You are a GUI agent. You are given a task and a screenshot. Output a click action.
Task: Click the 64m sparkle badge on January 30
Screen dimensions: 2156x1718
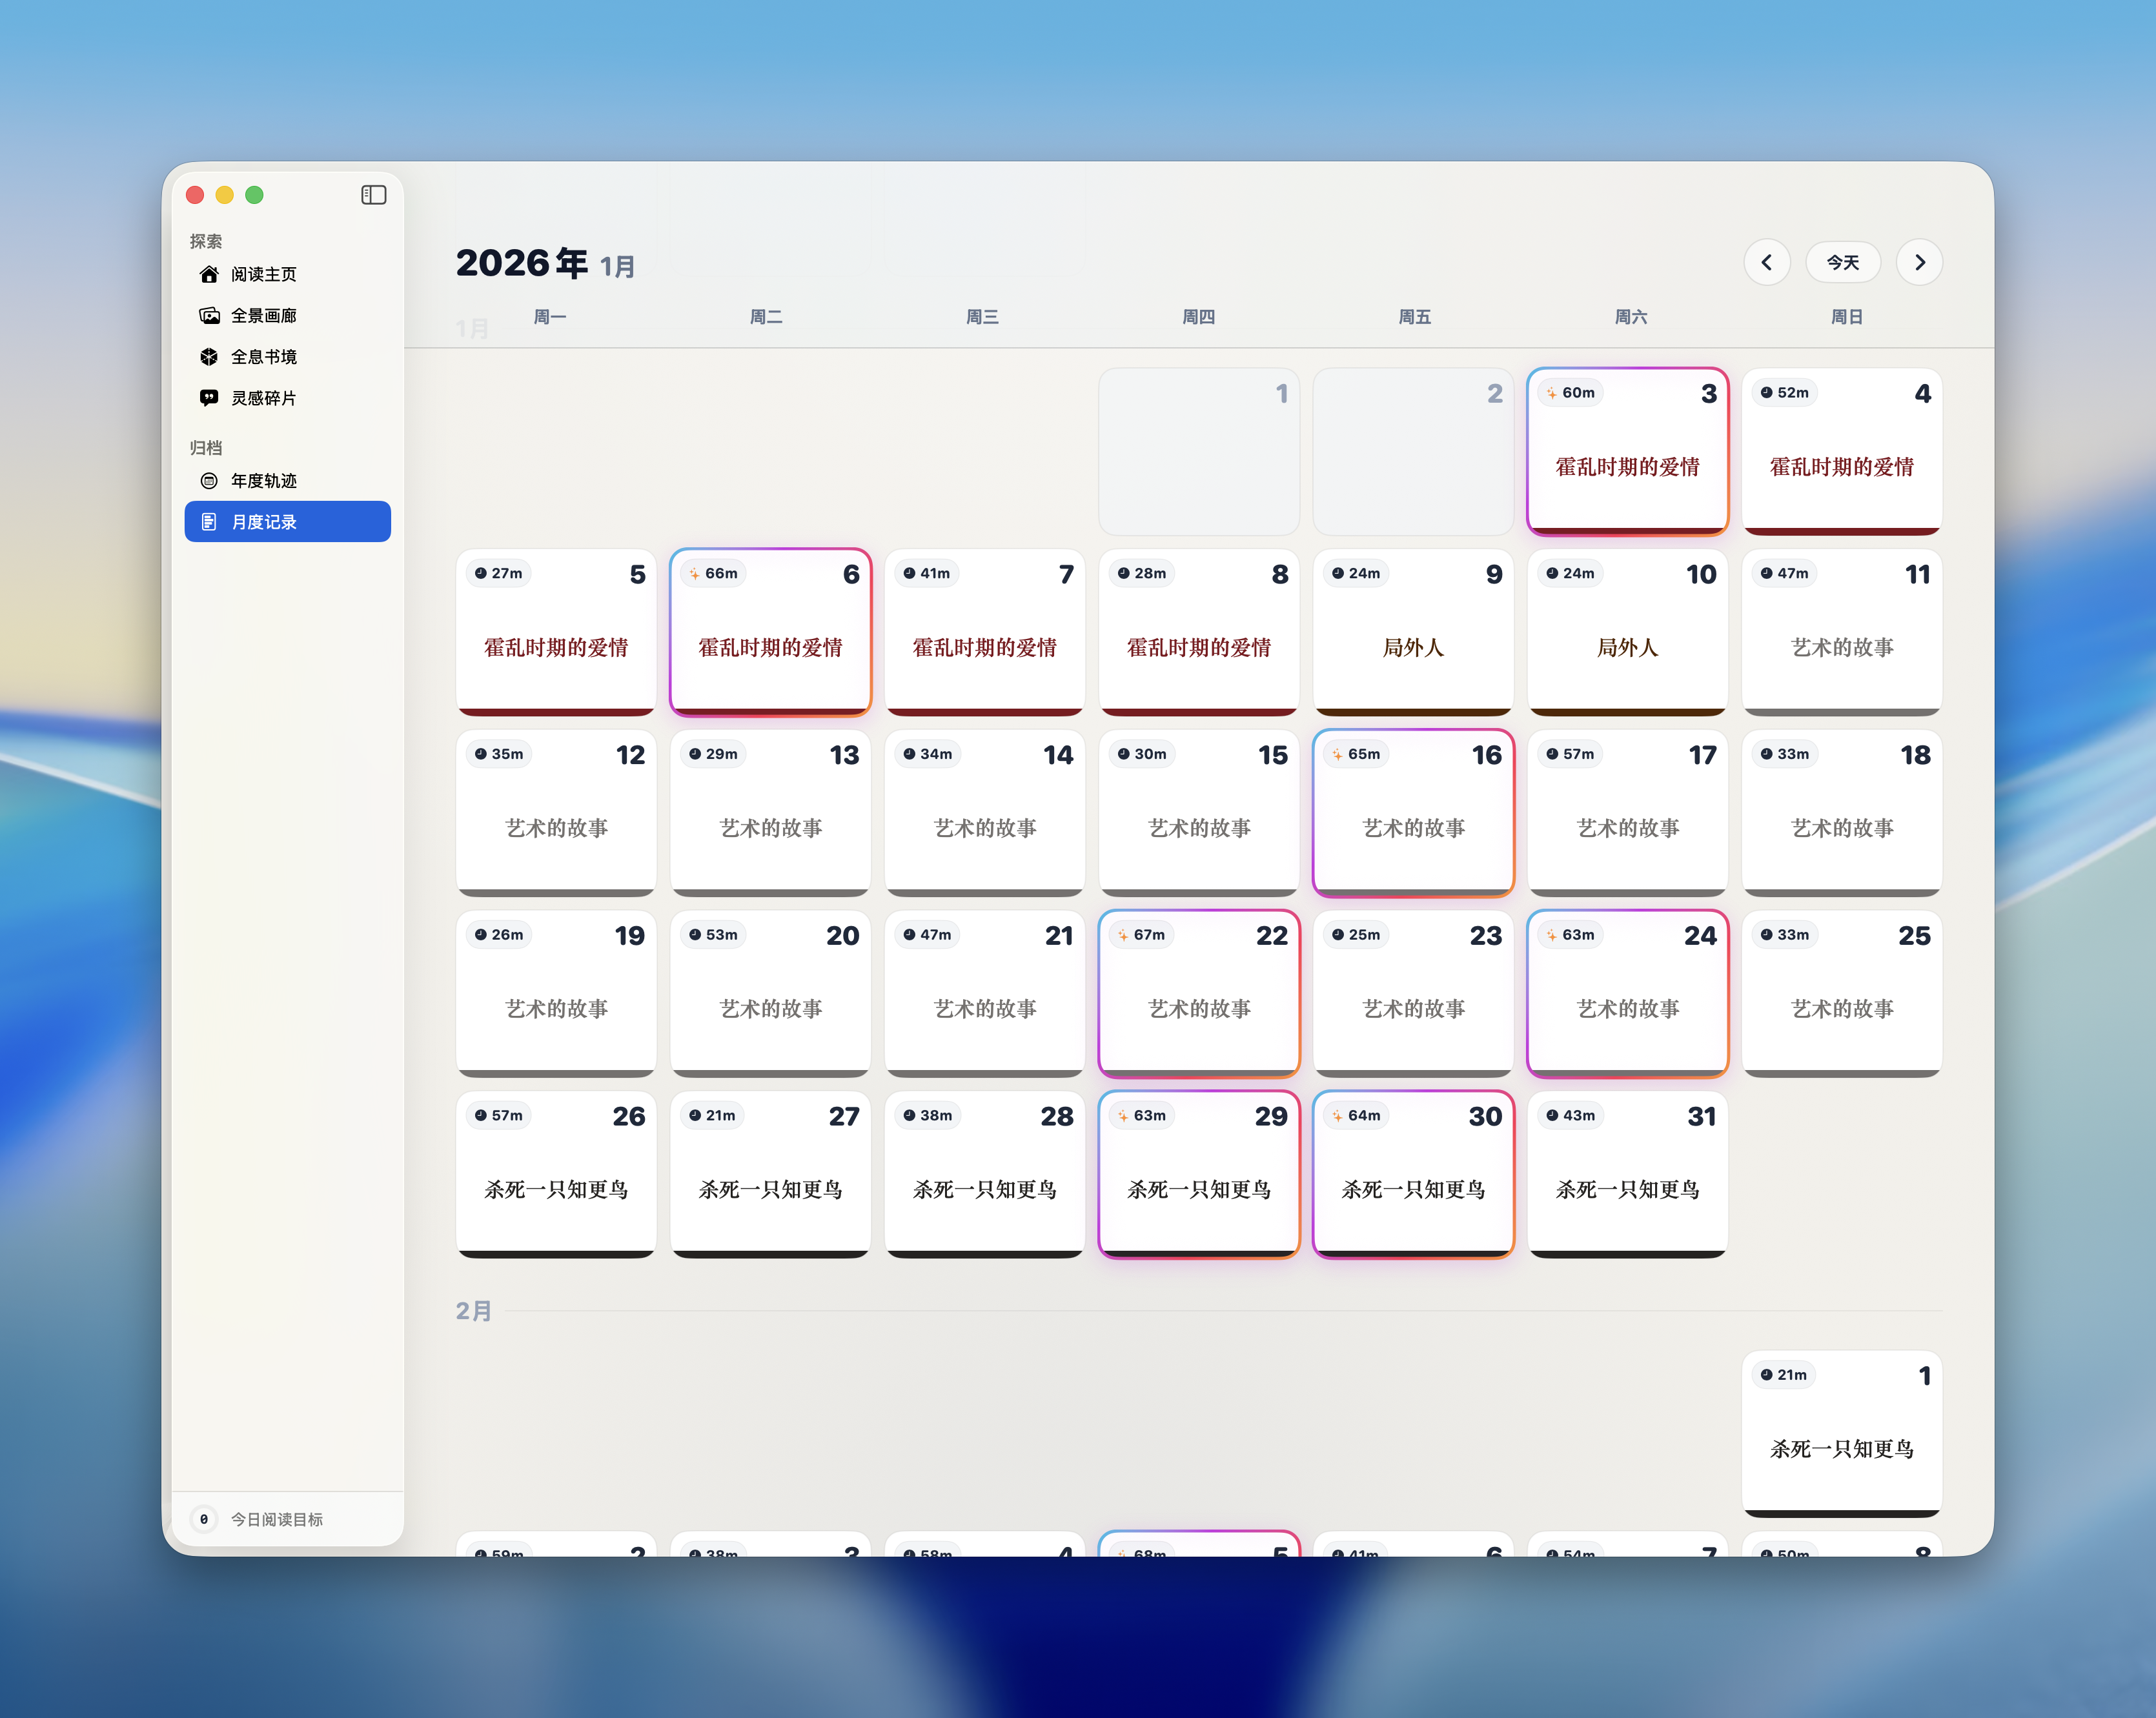click(x=1355, y=1115)
